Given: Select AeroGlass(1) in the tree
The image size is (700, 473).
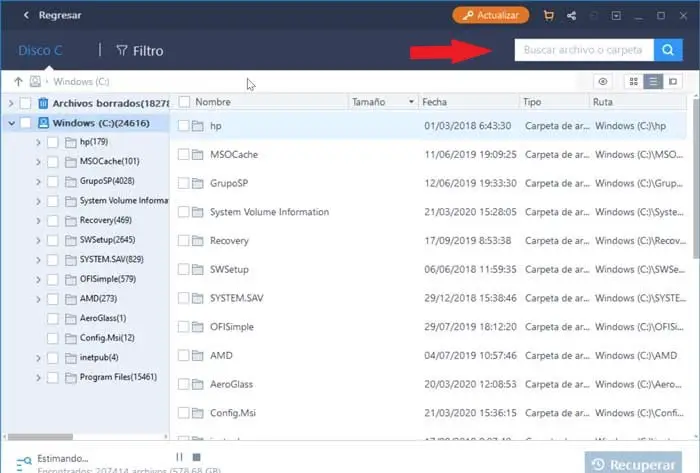Looking at the screenshot, I should [103, 319].
